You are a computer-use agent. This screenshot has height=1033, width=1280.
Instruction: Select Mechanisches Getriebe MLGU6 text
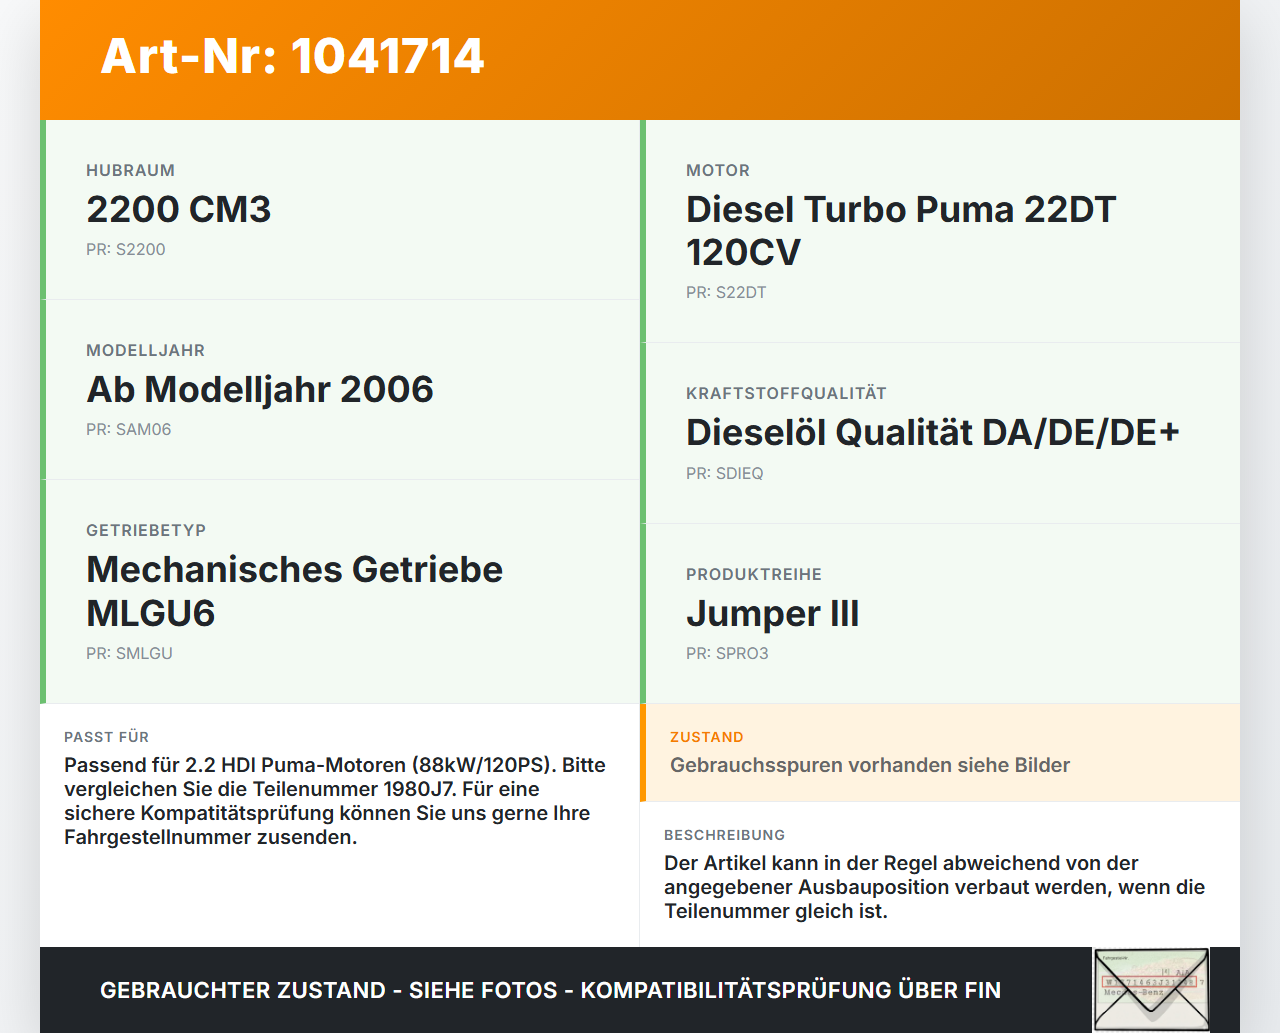[295, 591]
